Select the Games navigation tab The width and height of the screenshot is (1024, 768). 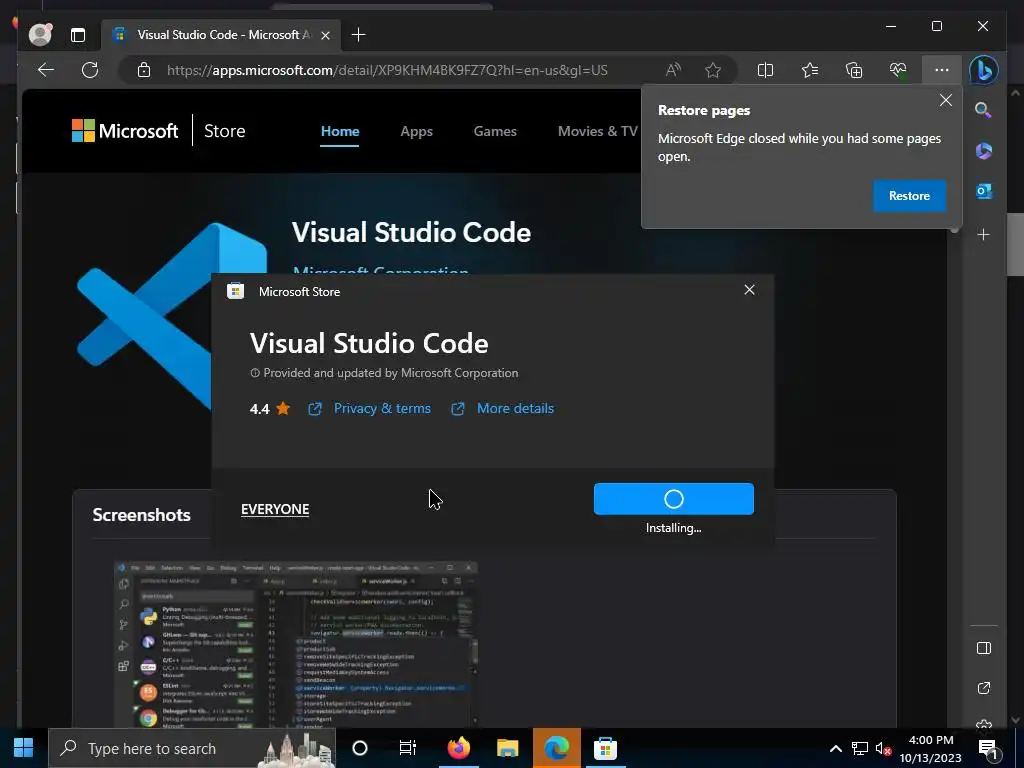pos(495,131)
